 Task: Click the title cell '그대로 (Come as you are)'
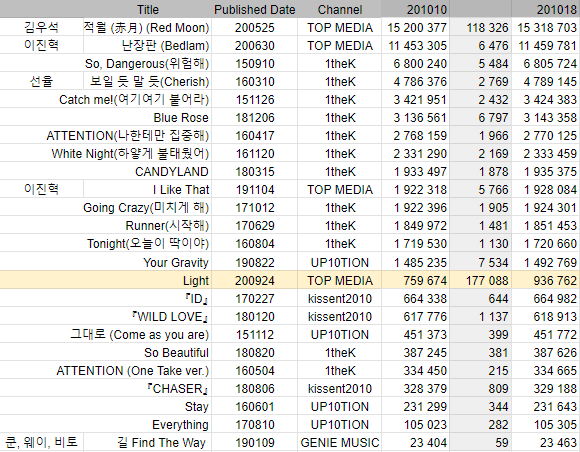pos(139,335)
